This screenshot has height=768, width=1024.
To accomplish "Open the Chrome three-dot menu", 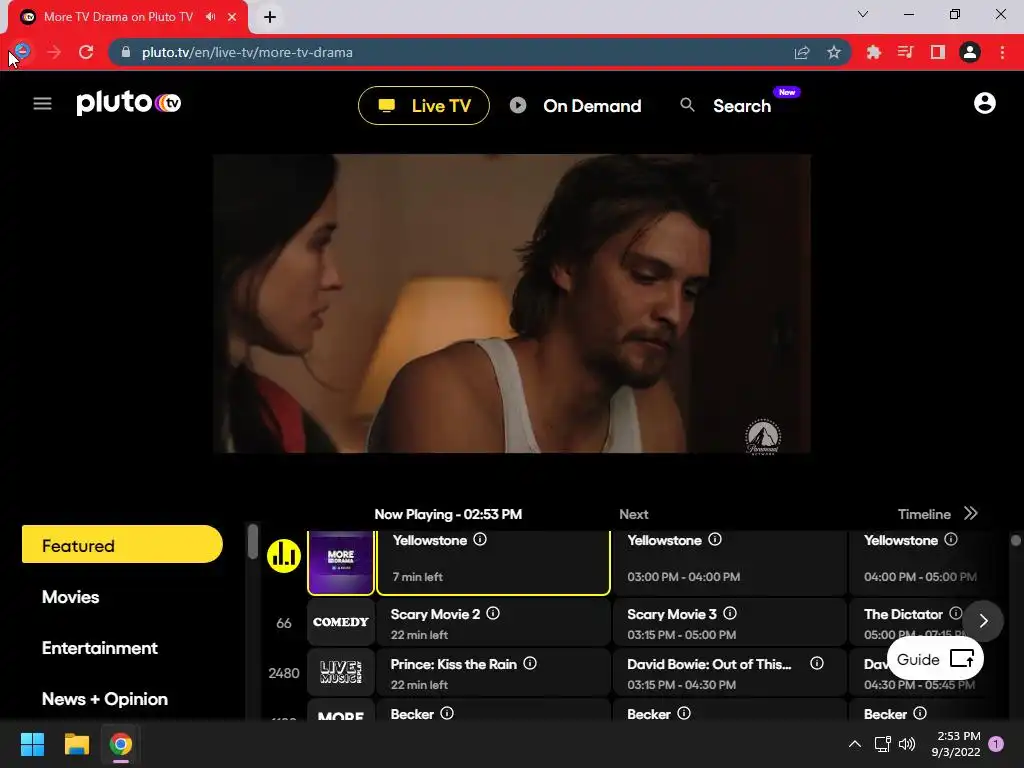I will point(1002,52).
